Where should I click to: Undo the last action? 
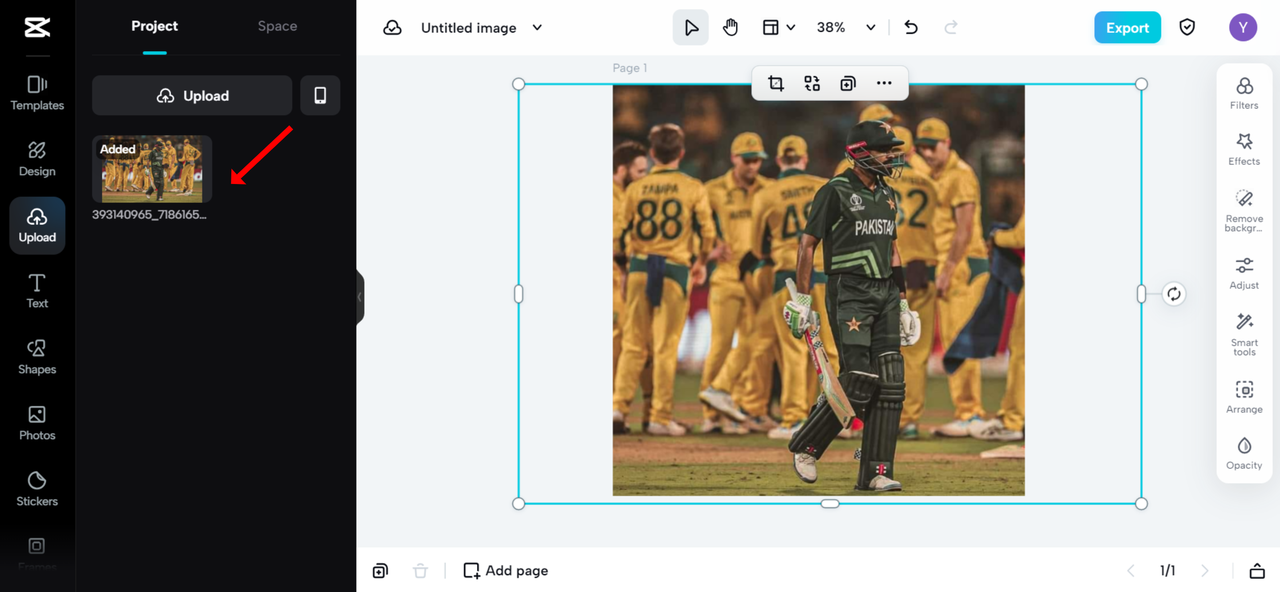(911, 28)
